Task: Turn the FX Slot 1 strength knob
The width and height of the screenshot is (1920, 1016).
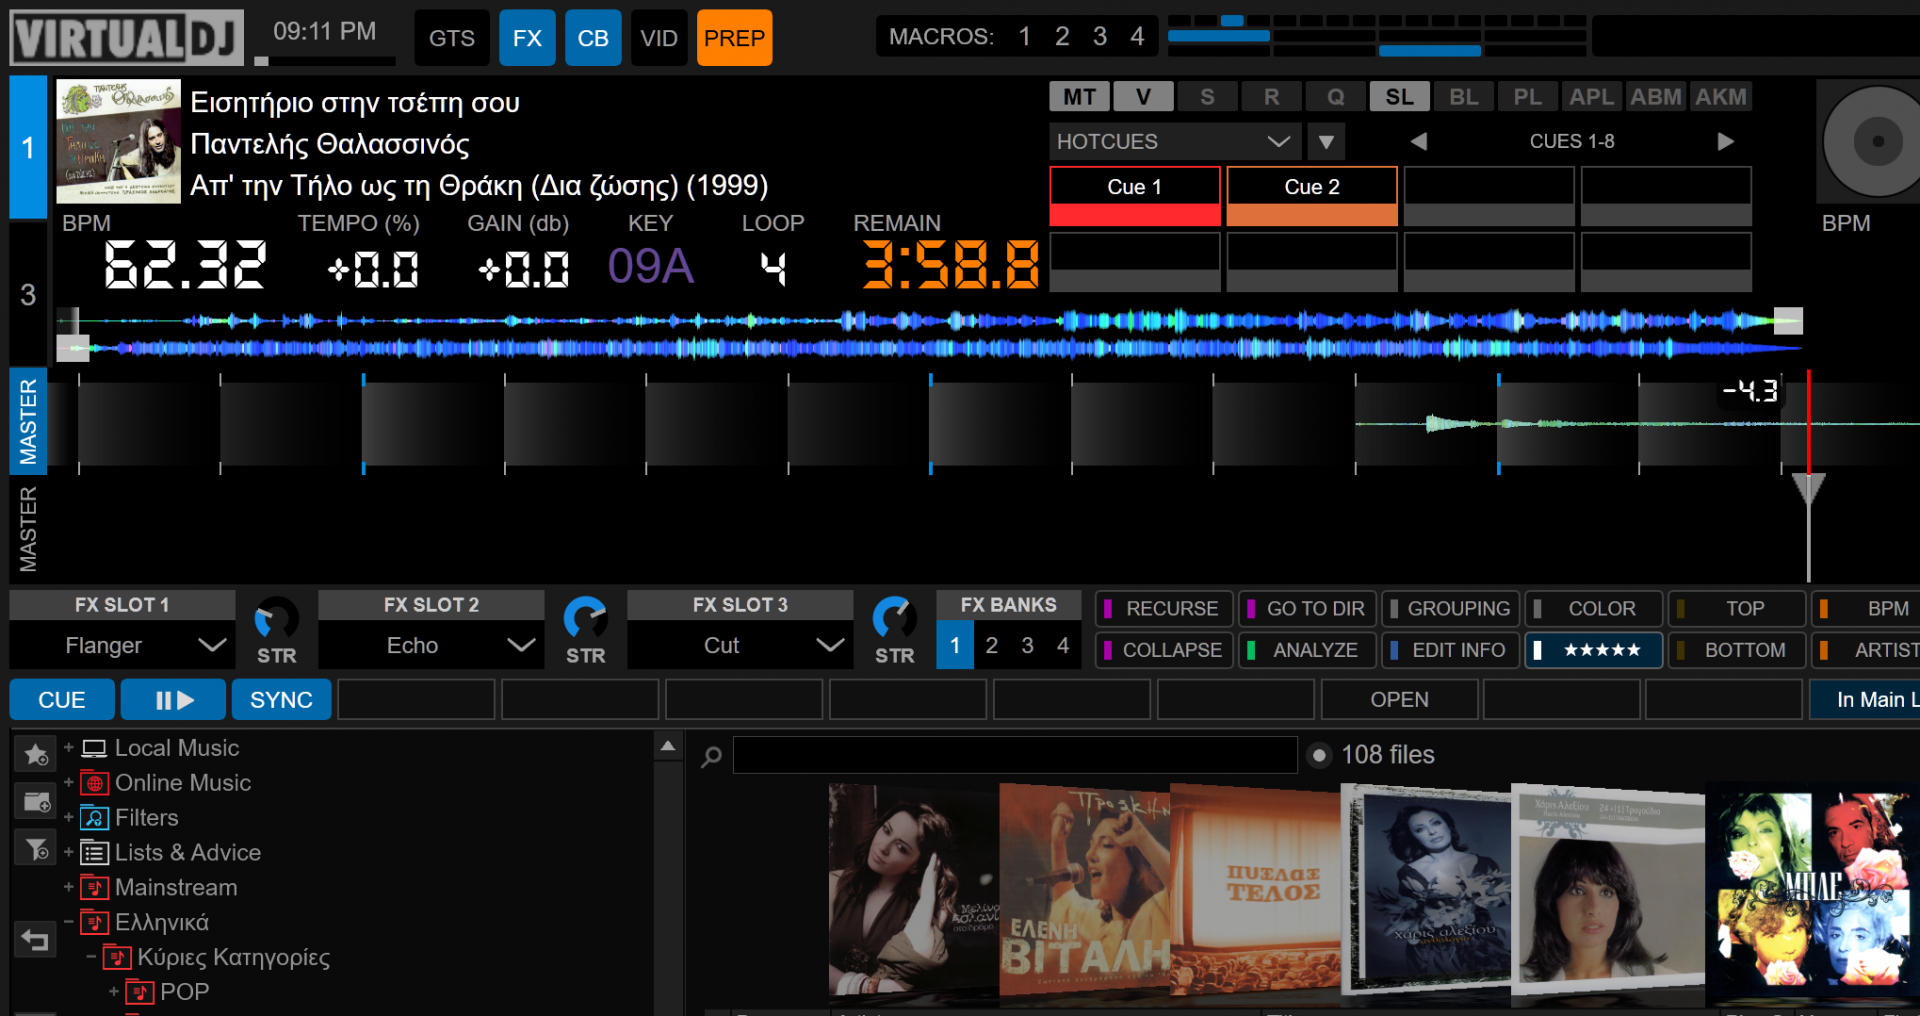Action: tap(276, 619)
